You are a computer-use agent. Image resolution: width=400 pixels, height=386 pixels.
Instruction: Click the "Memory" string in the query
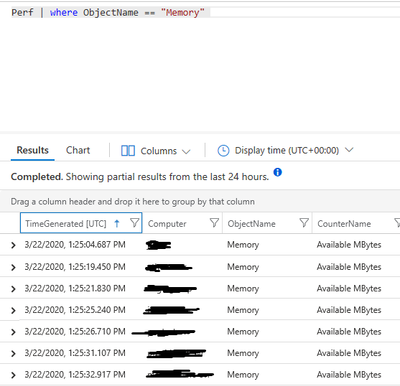182,13
